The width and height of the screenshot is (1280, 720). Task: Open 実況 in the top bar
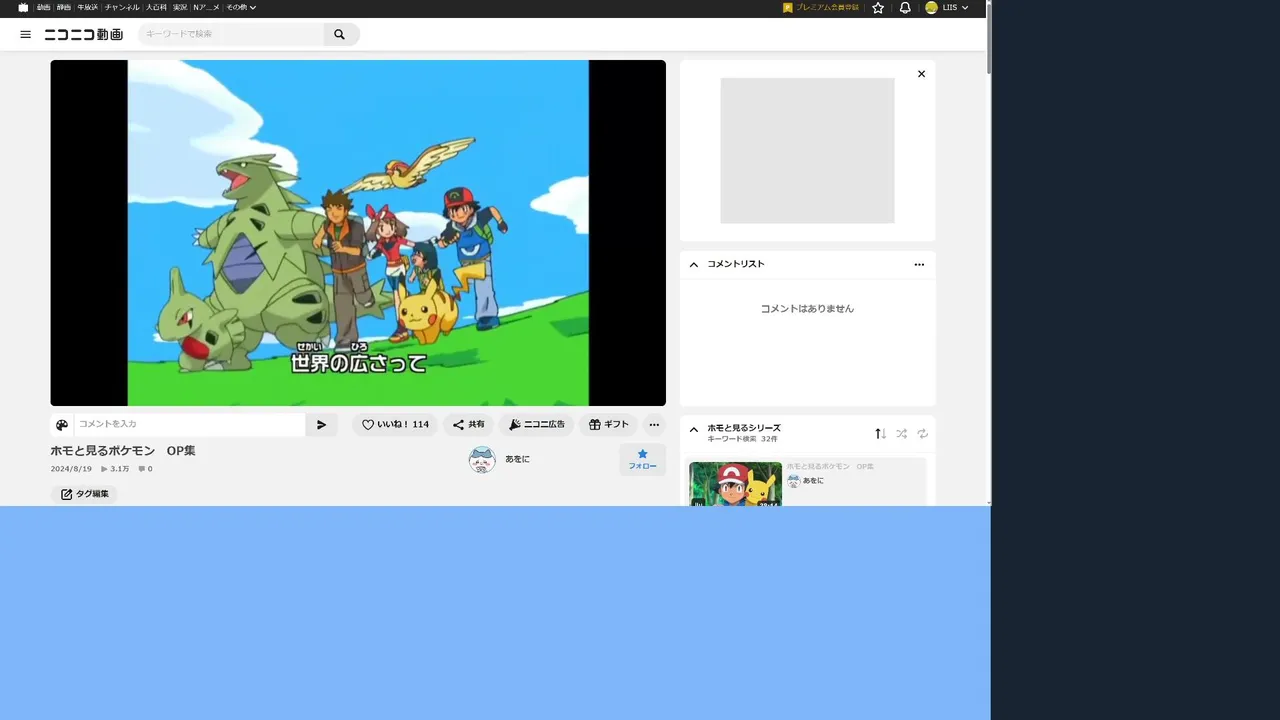(180, 7)
